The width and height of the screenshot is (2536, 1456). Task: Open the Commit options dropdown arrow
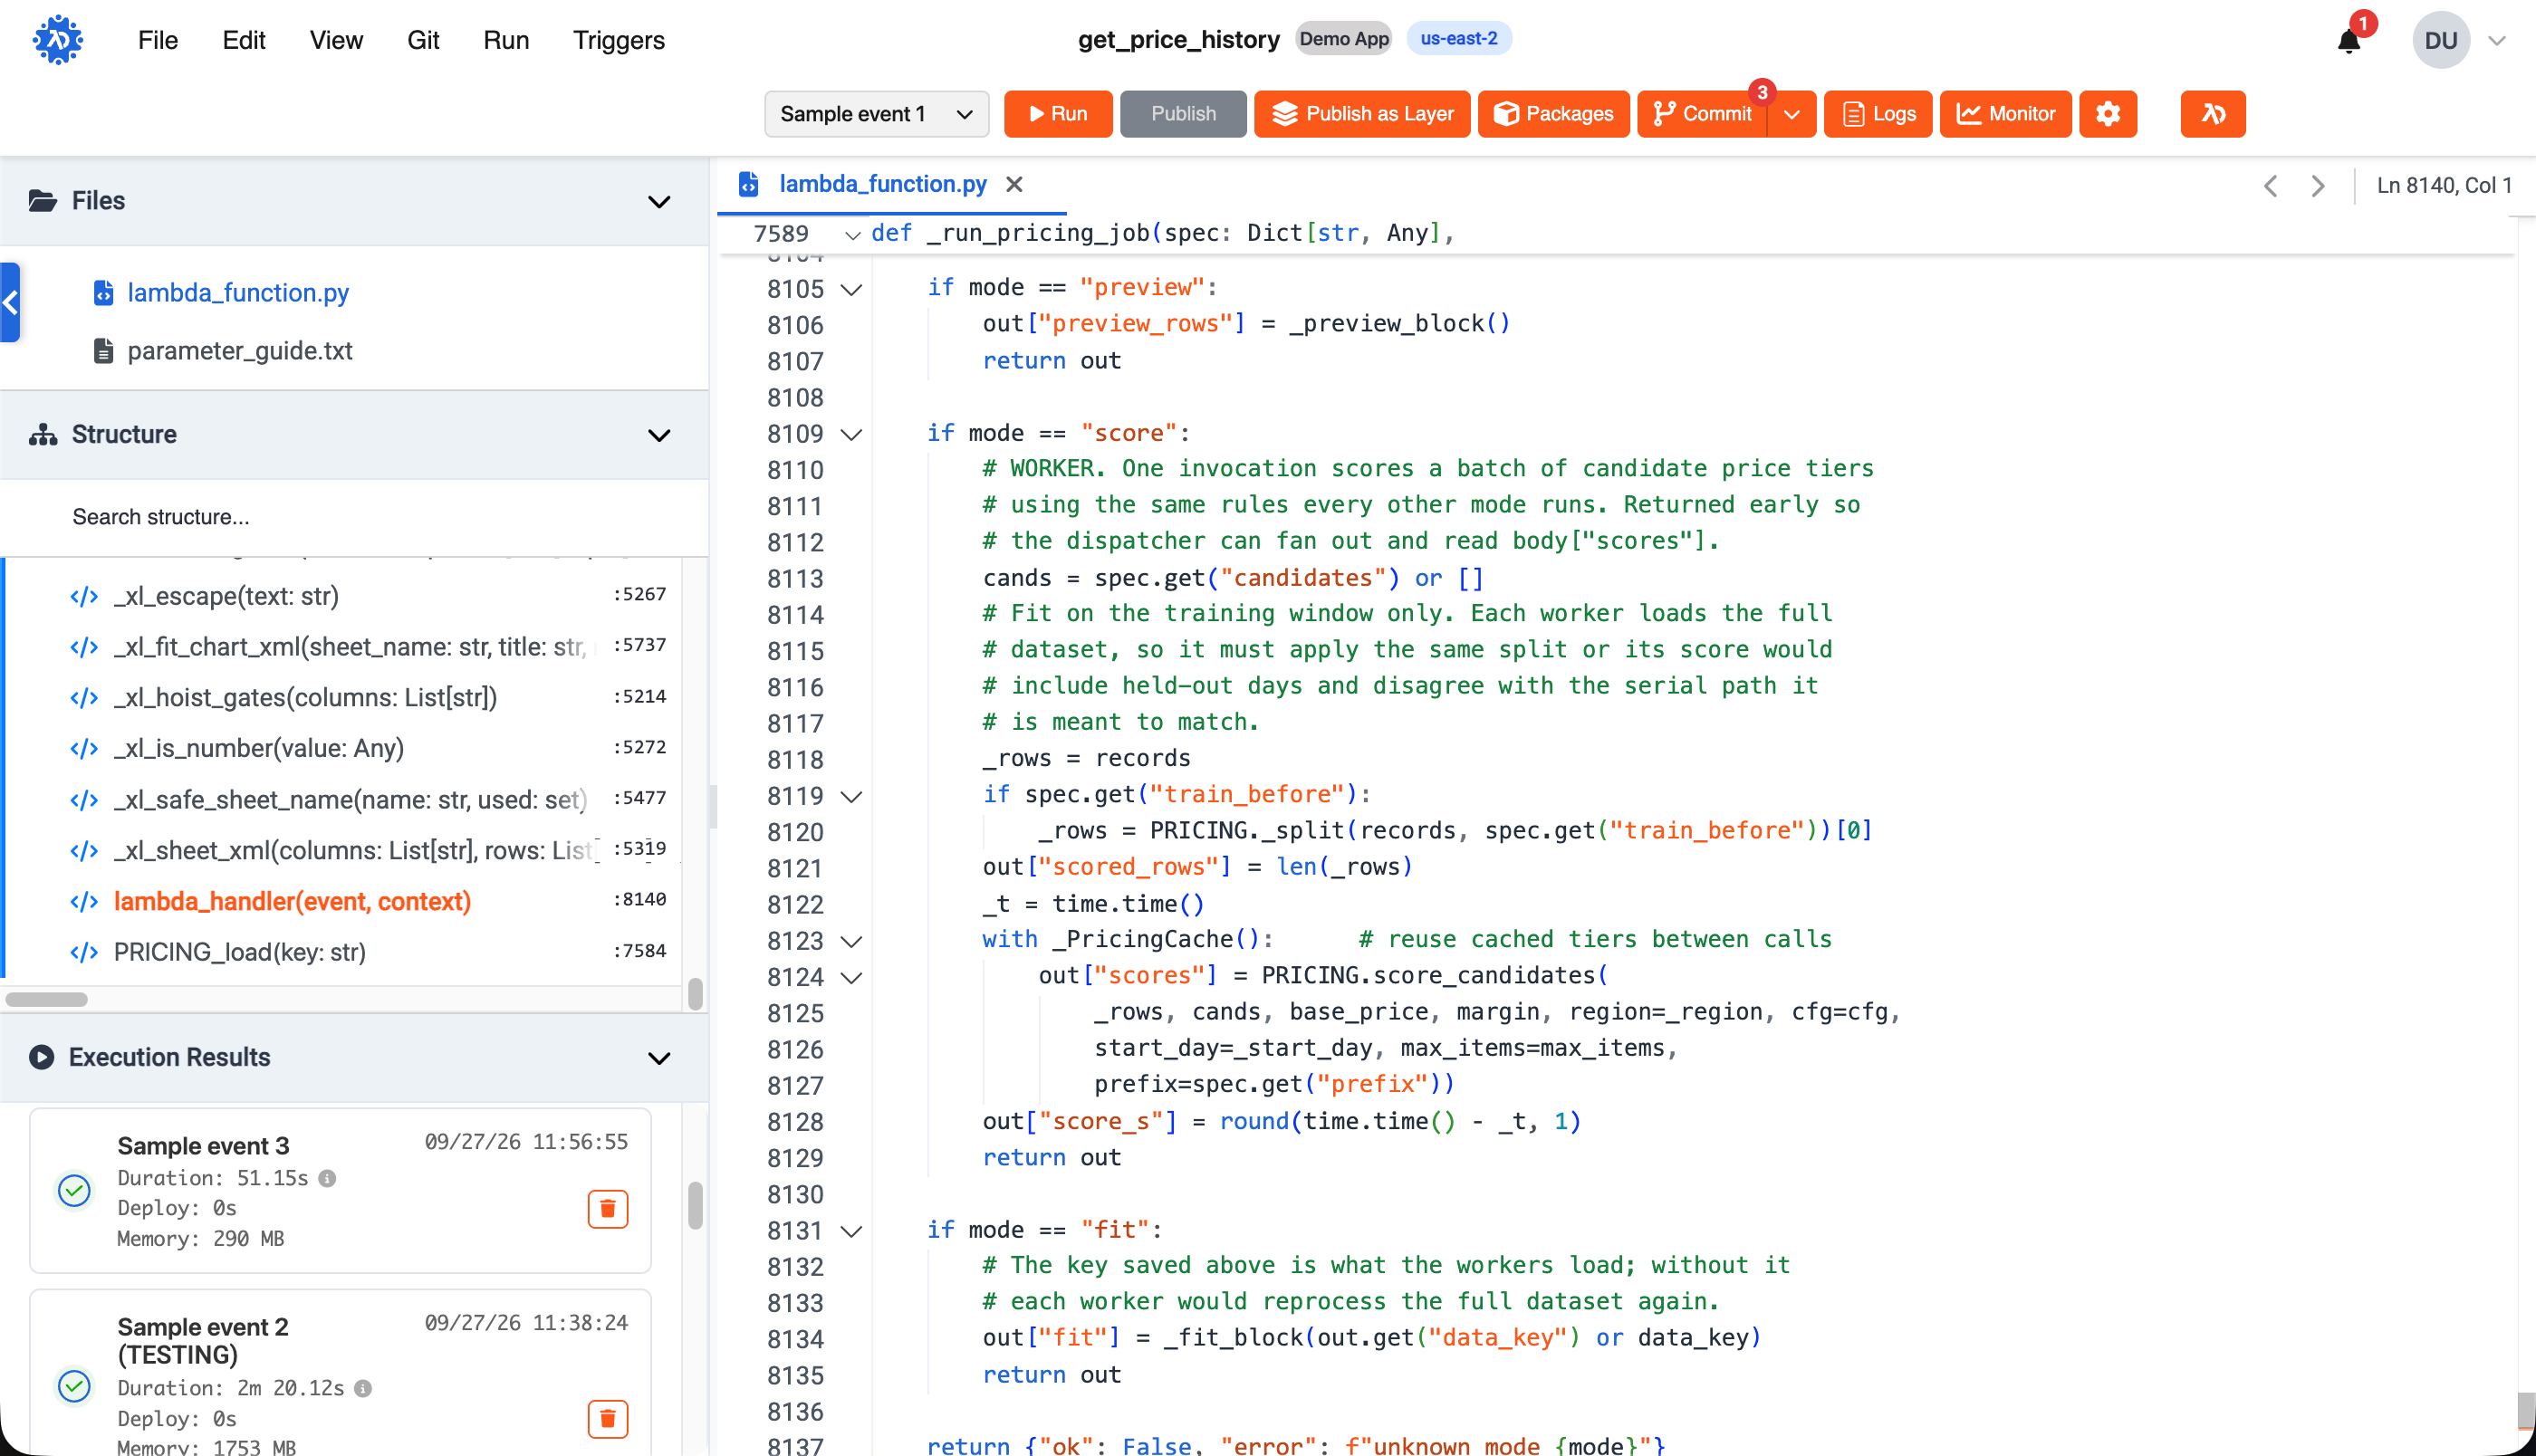coord(1792,114)
